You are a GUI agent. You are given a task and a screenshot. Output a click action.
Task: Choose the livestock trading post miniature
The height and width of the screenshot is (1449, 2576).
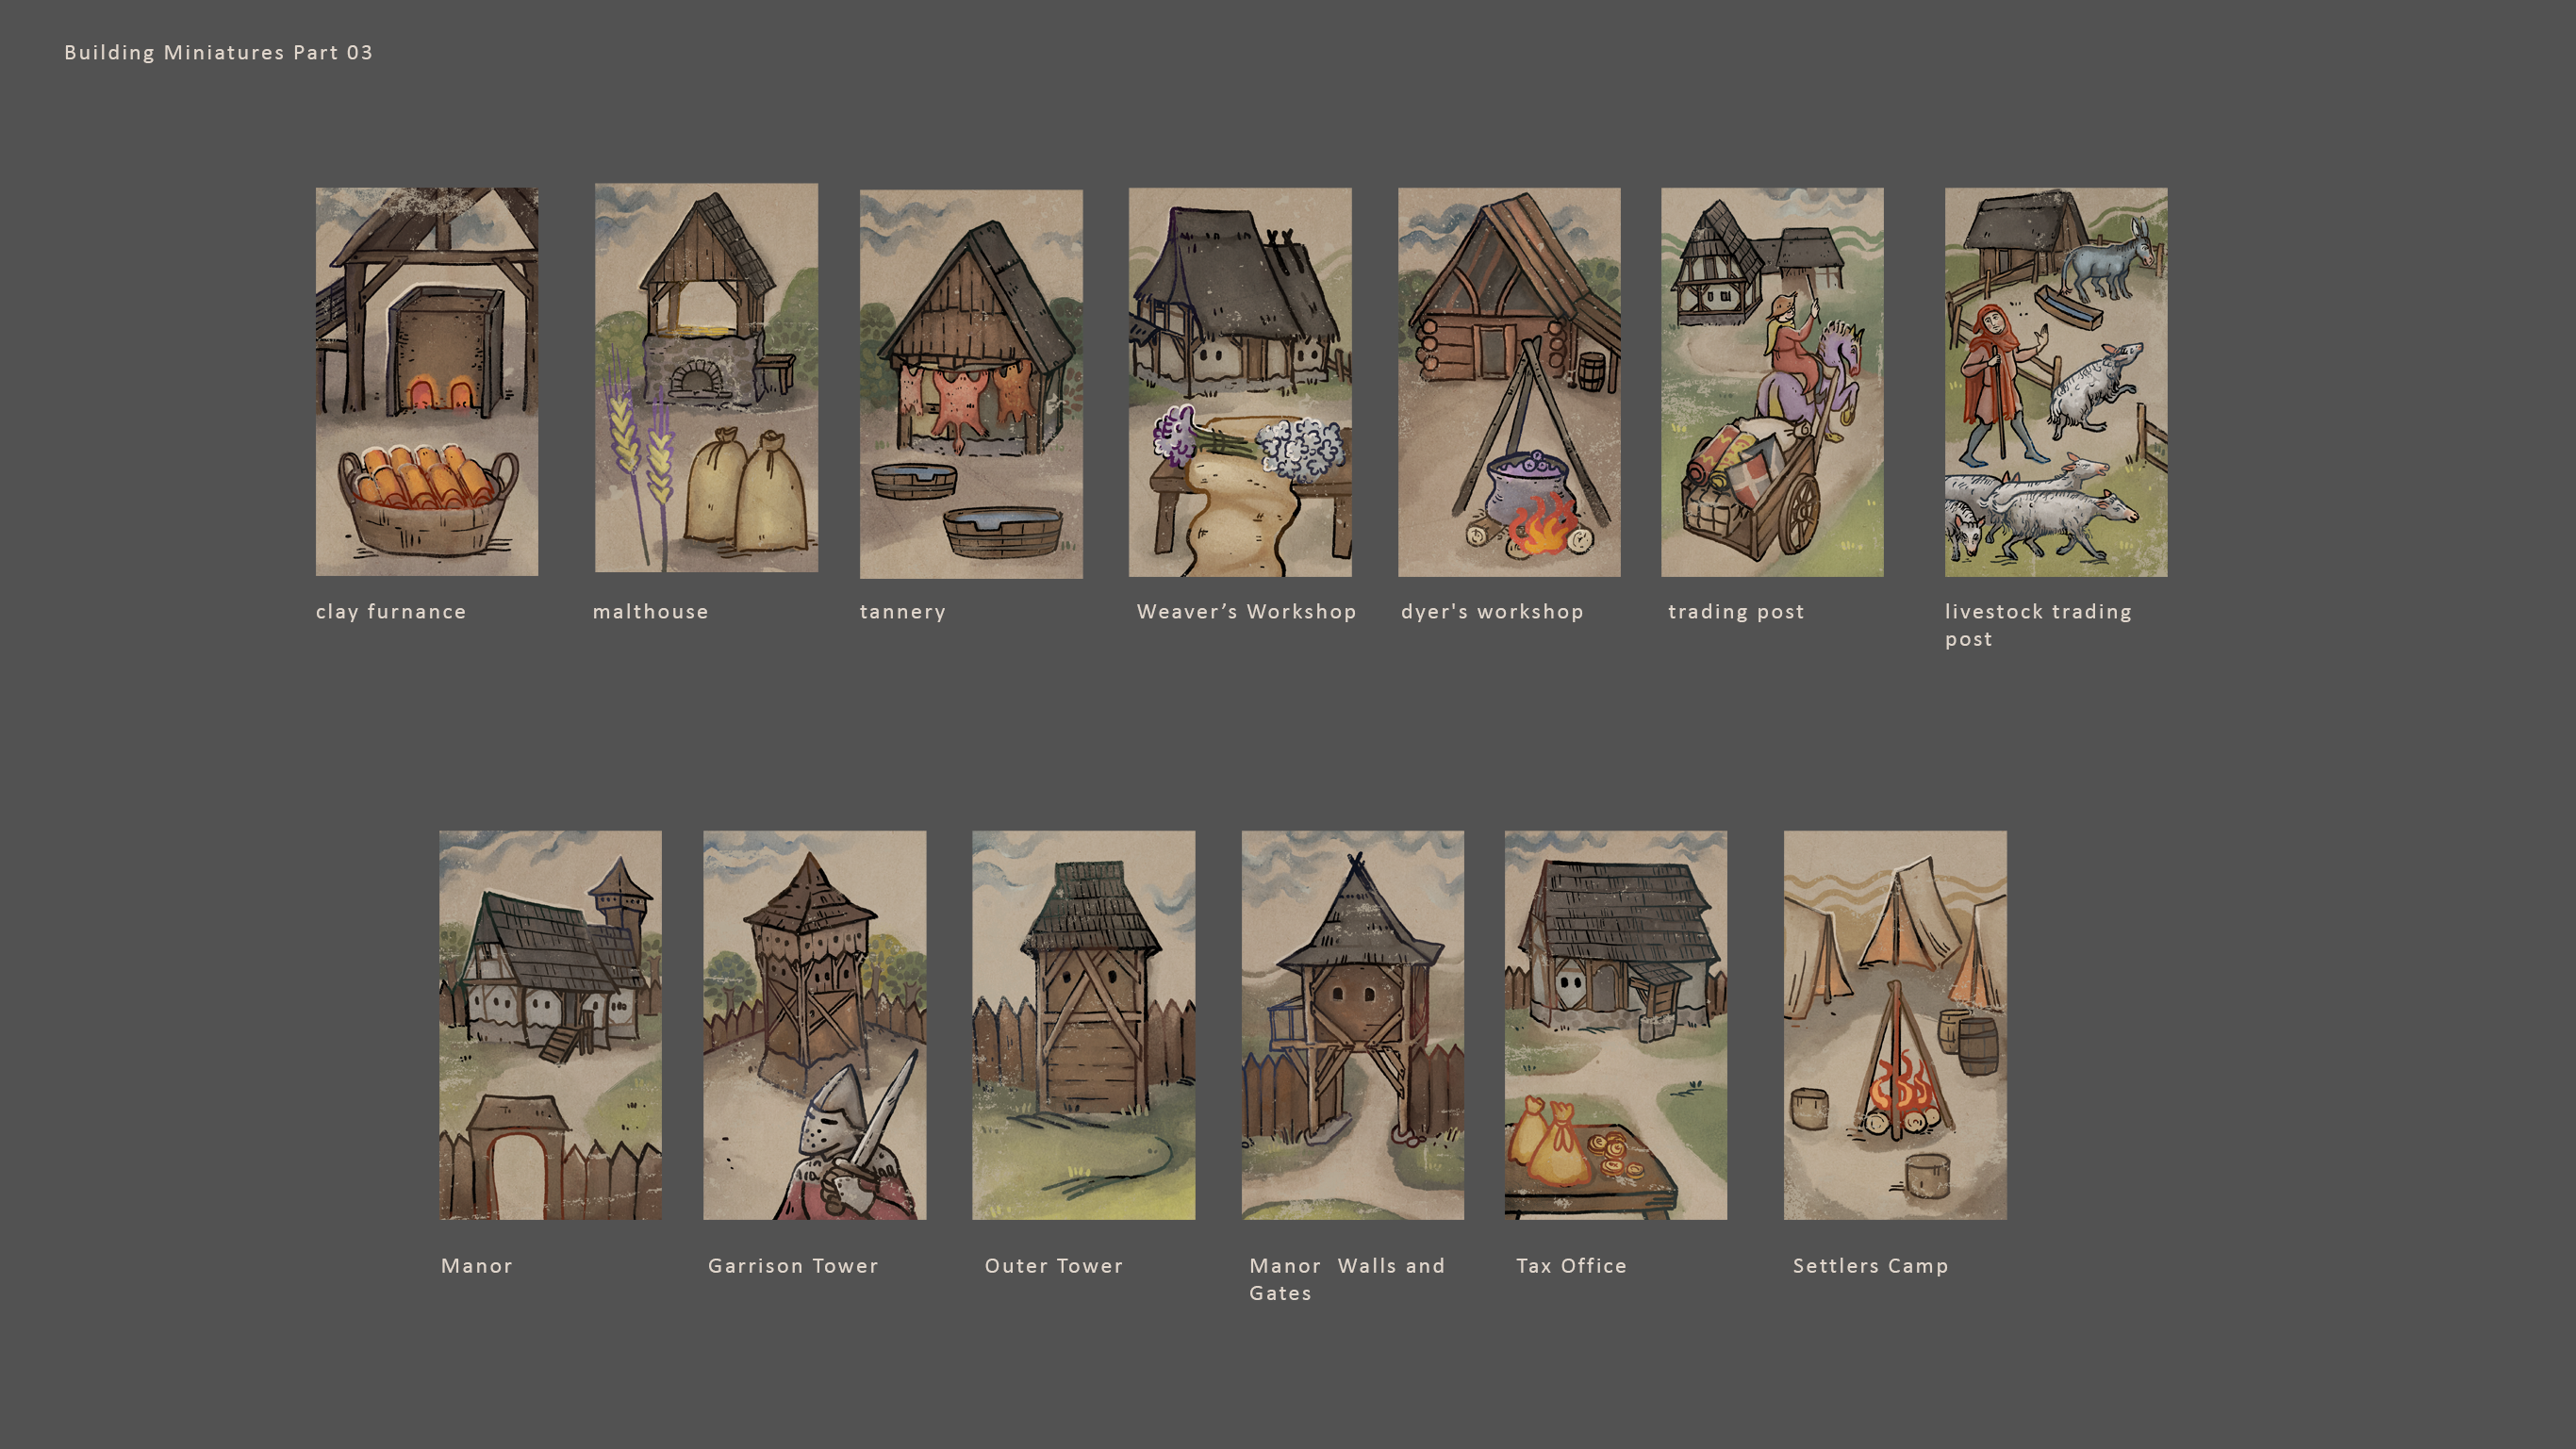click(2056, 382)
